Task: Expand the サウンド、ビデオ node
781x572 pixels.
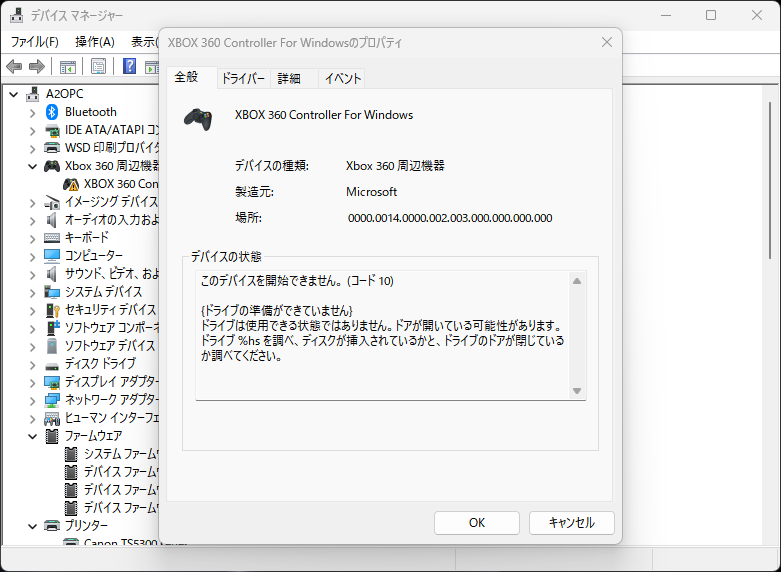Action: click(x=33, y=275)
